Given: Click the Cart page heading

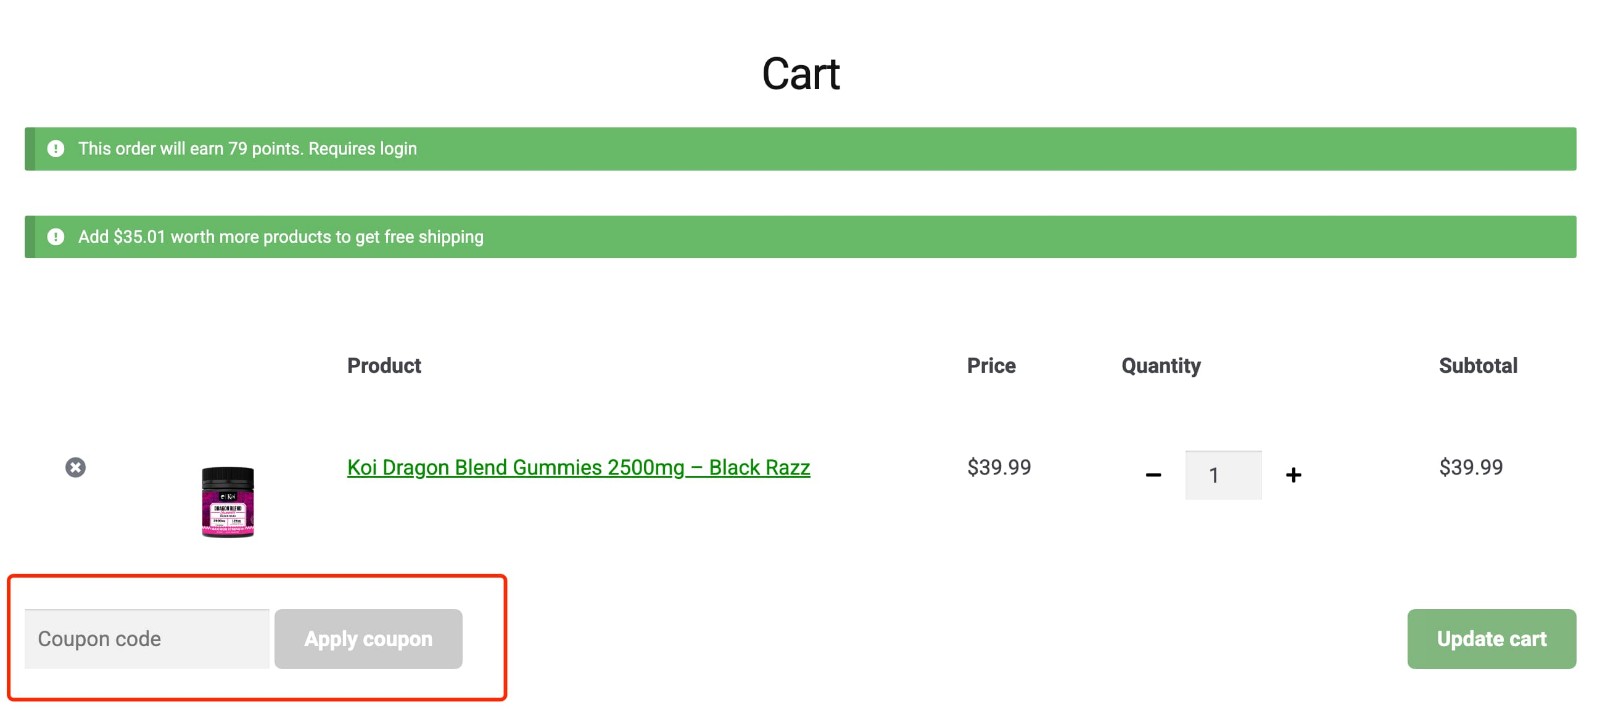Looking at the screenshot, I should pyautogui.click(x=800, y=73).
